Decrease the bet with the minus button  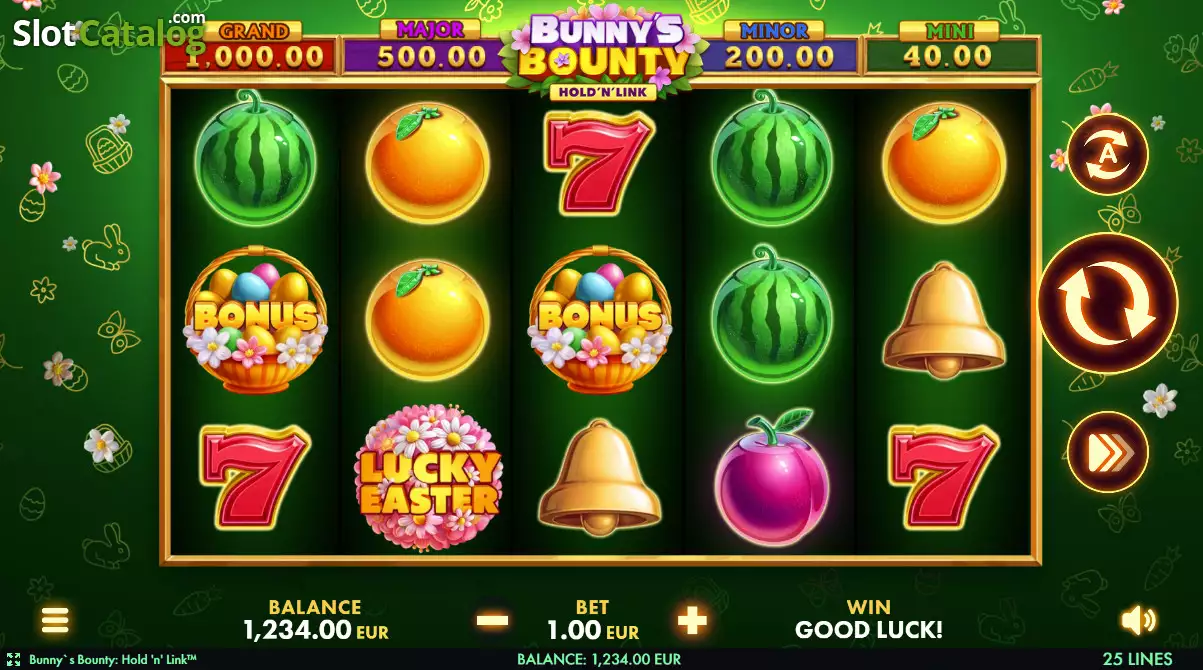click(492, 621)
